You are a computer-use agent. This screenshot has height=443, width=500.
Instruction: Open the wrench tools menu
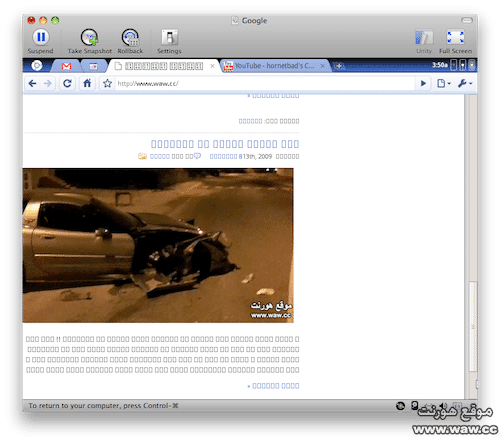(465, 83)
